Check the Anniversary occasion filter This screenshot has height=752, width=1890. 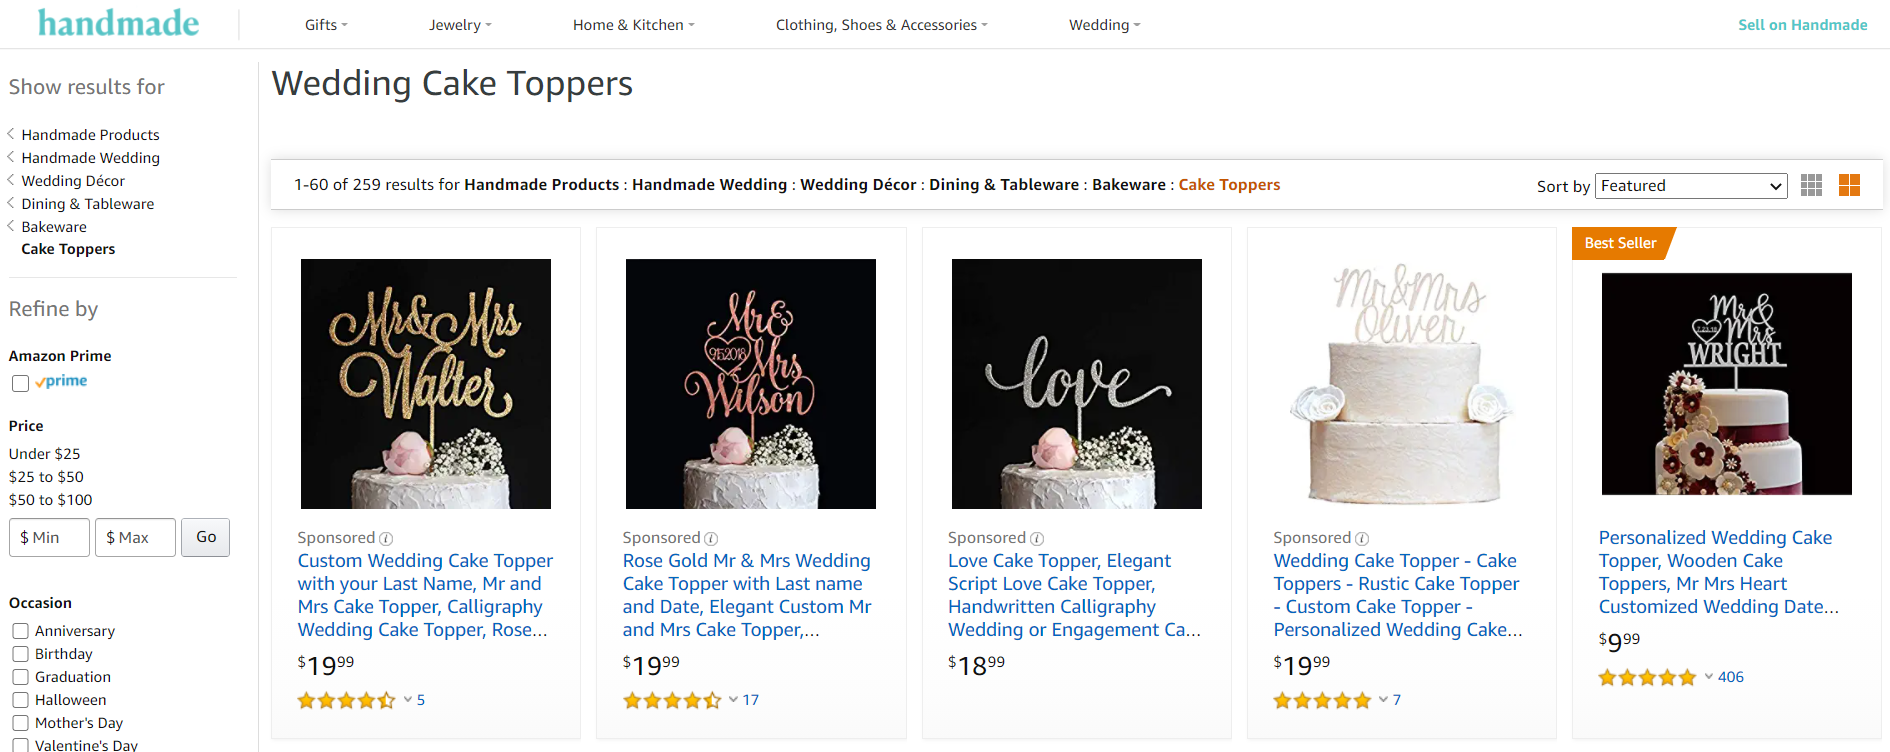(x=20, y=631)
